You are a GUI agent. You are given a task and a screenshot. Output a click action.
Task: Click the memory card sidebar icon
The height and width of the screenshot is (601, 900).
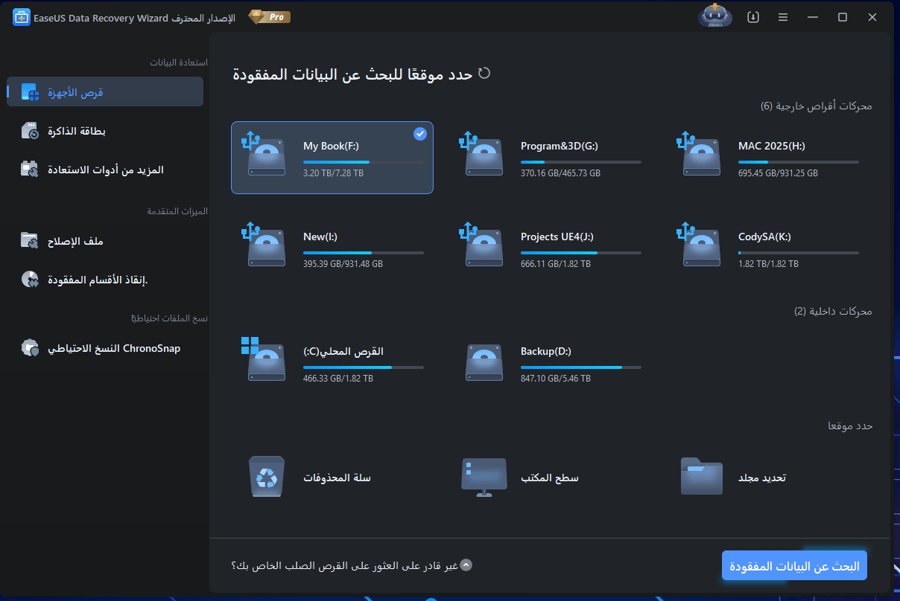coord(30,131)
